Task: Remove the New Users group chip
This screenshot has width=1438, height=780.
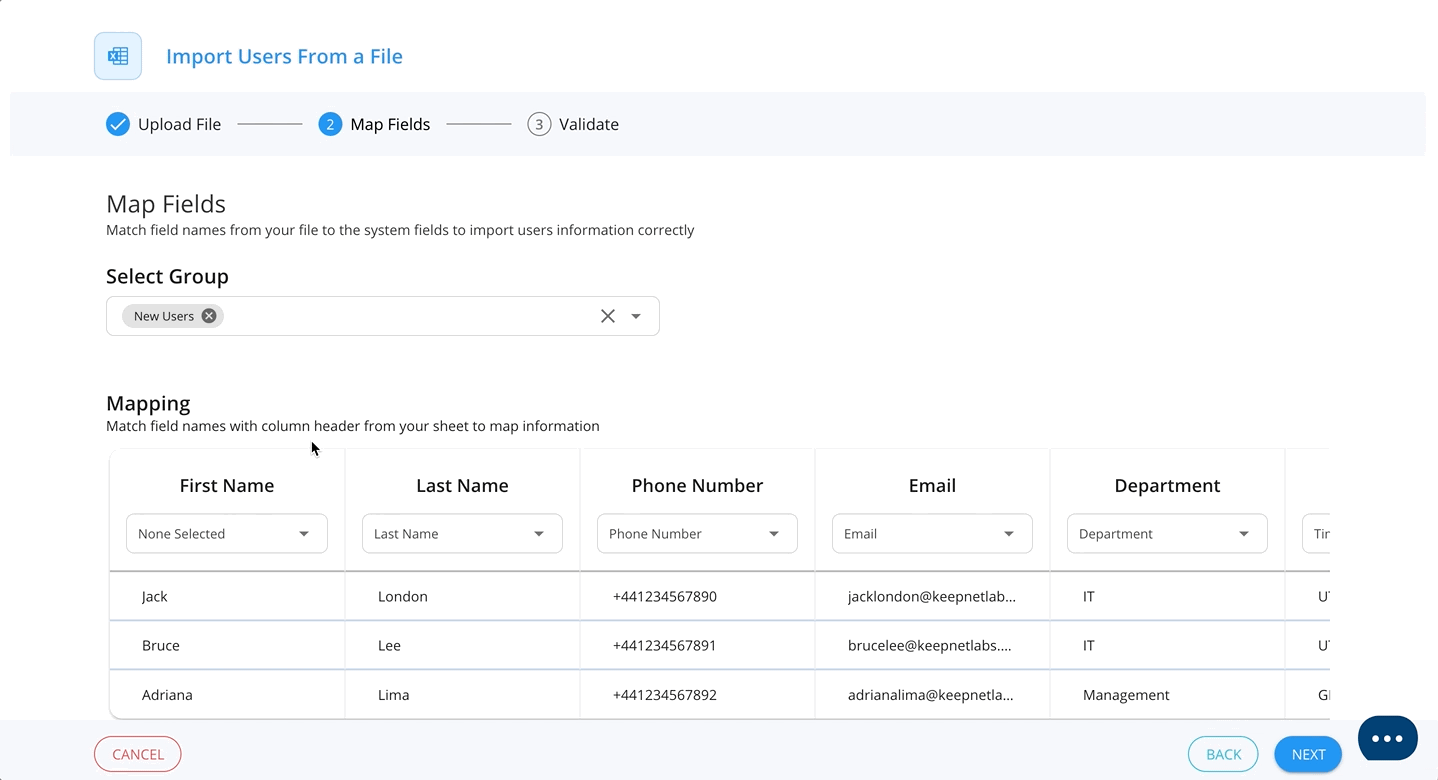Action: pyautogui.click(x=208, y=315)
